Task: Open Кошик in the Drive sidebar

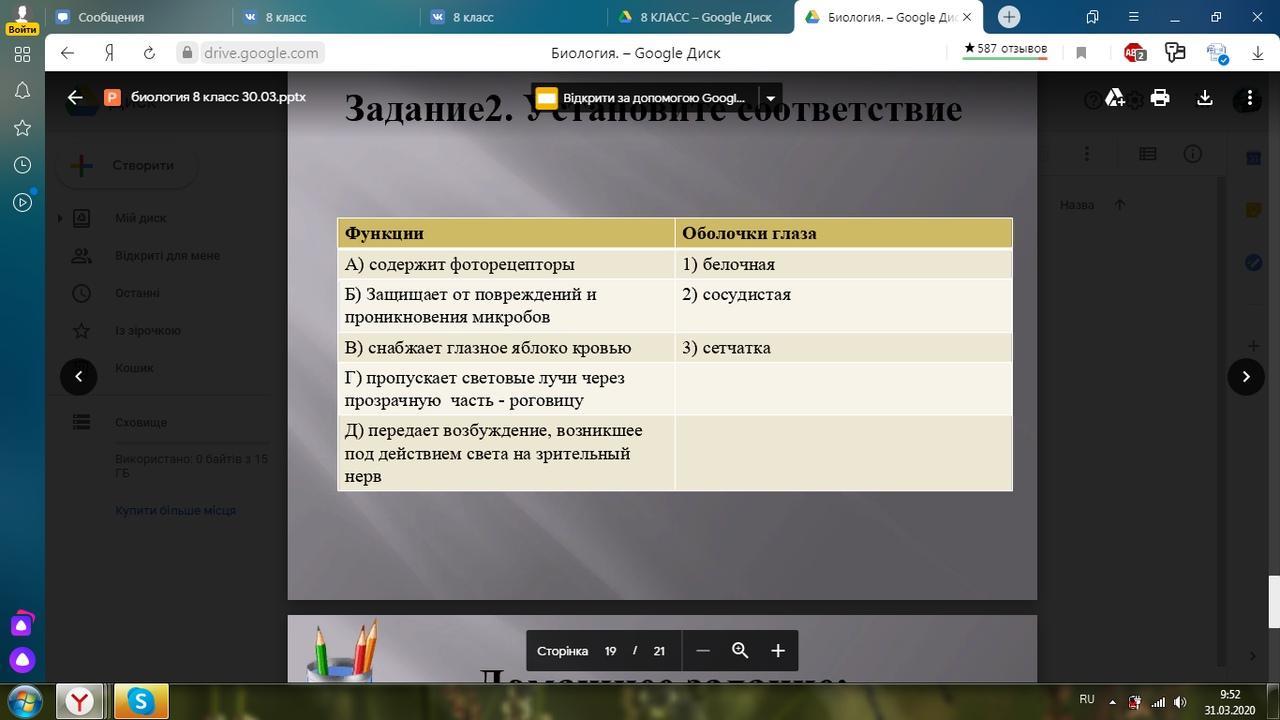Action: [134, 368]
